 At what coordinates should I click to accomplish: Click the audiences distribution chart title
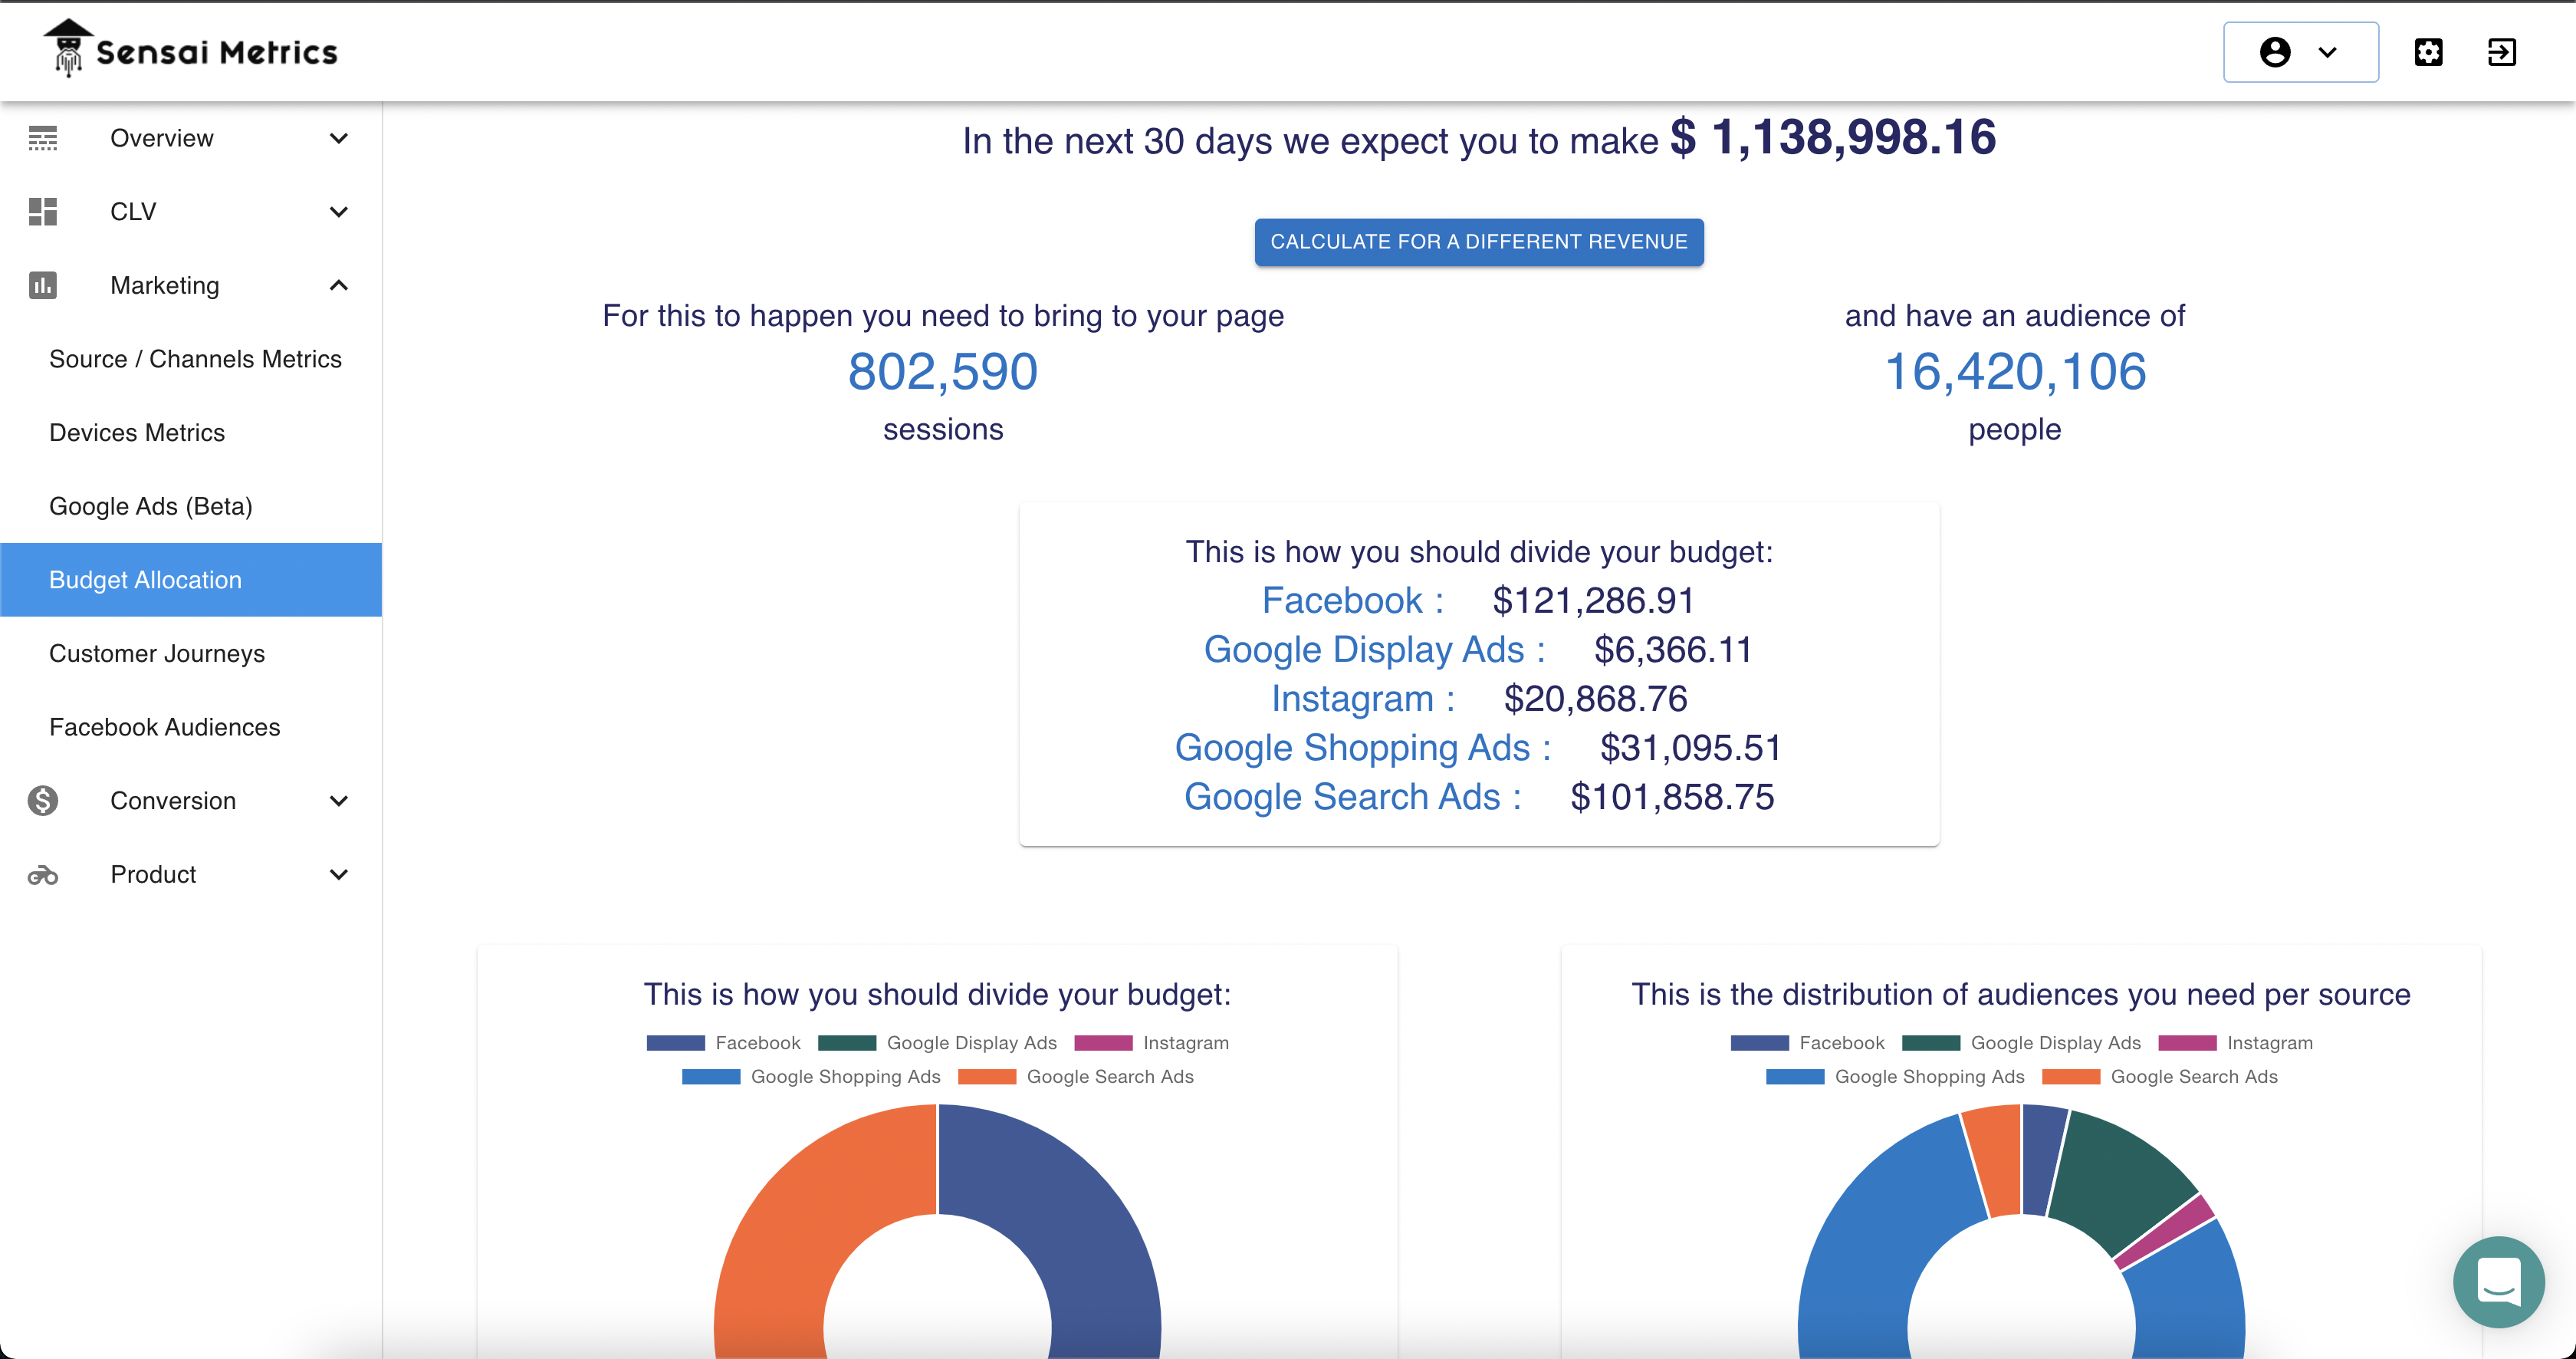2021,994
